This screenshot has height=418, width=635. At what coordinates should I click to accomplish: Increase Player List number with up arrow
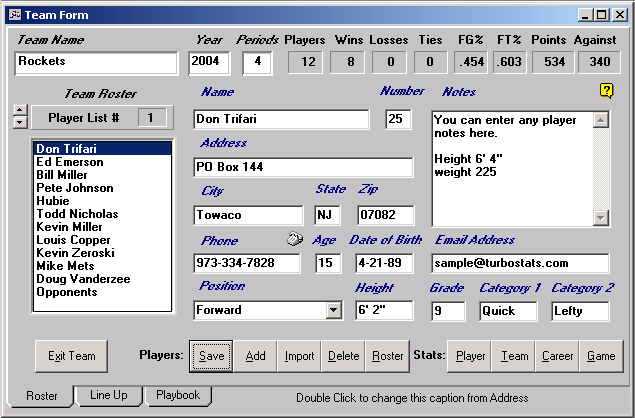click(x=20, y=111)
